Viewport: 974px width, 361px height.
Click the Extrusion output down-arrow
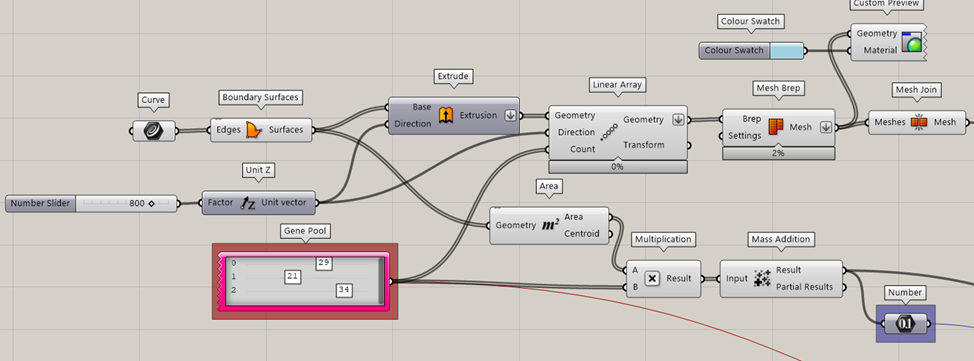510,115
